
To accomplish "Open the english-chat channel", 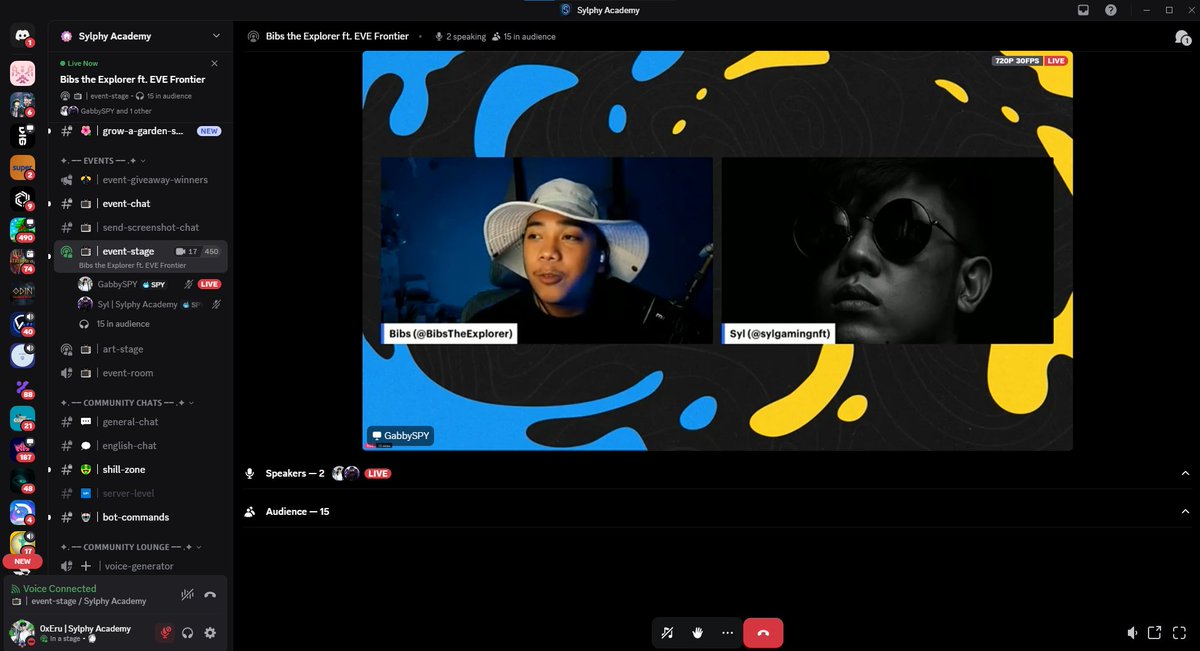I will coord(141,446).
